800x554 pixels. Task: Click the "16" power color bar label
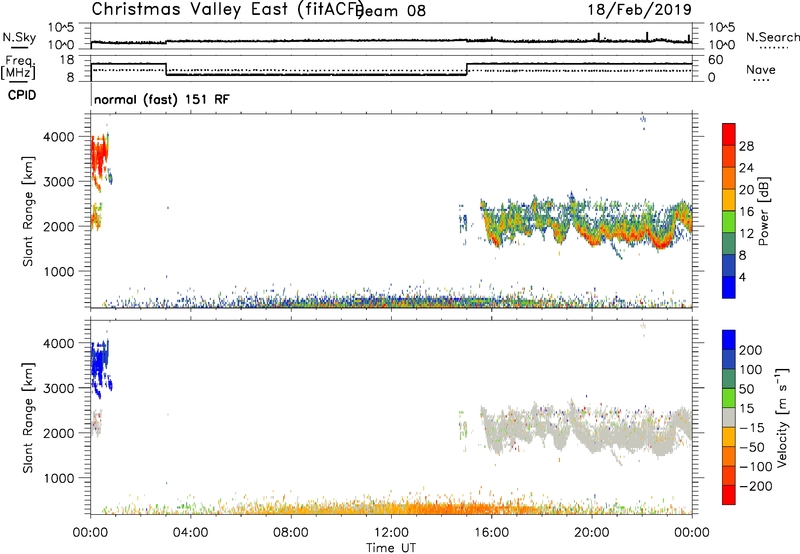tap(746, 212)
